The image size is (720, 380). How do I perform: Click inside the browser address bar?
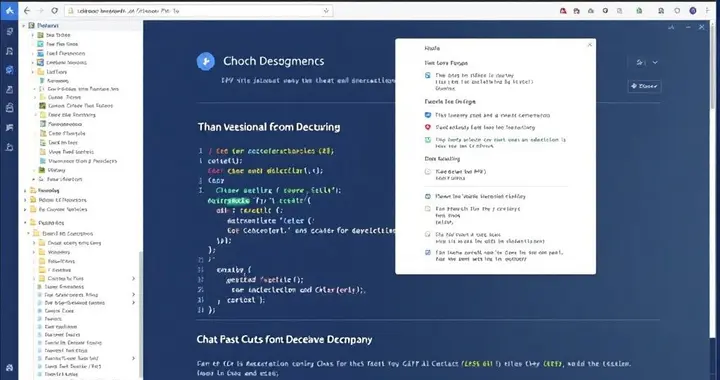coord(198,11)
